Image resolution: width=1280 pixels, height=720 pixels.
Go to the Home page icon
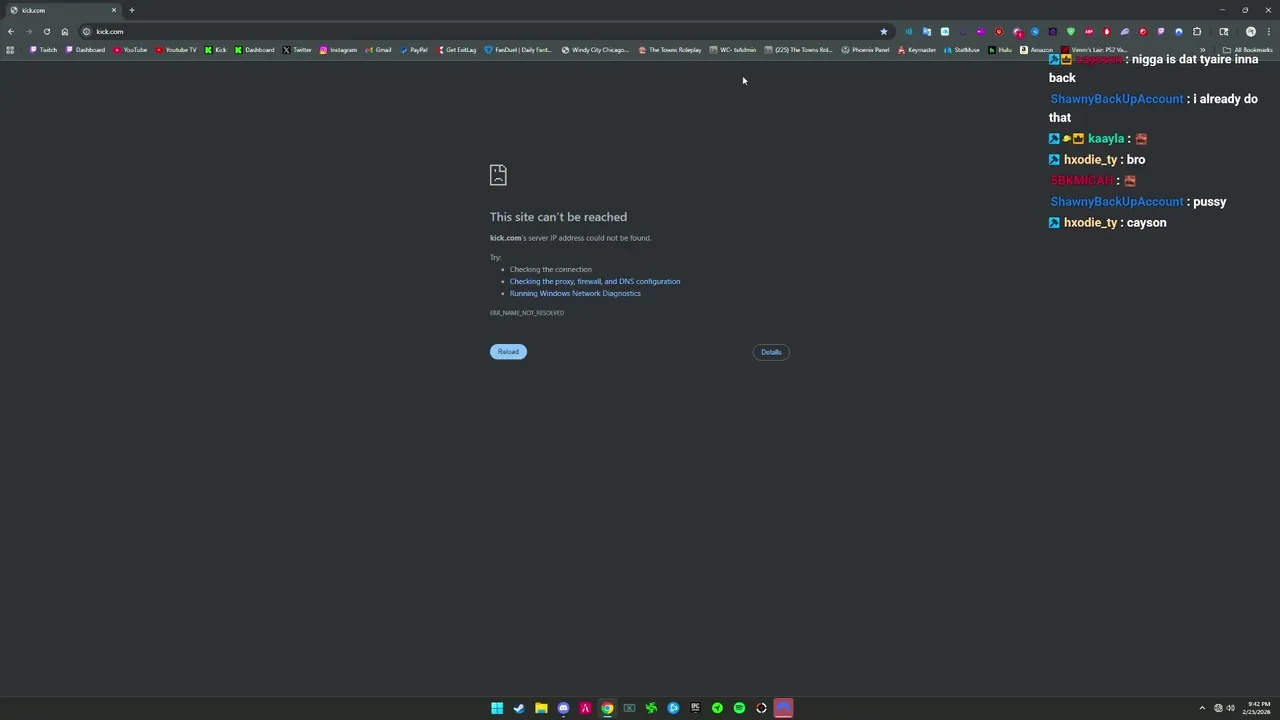pyautogui.click(x=65, y=31)
